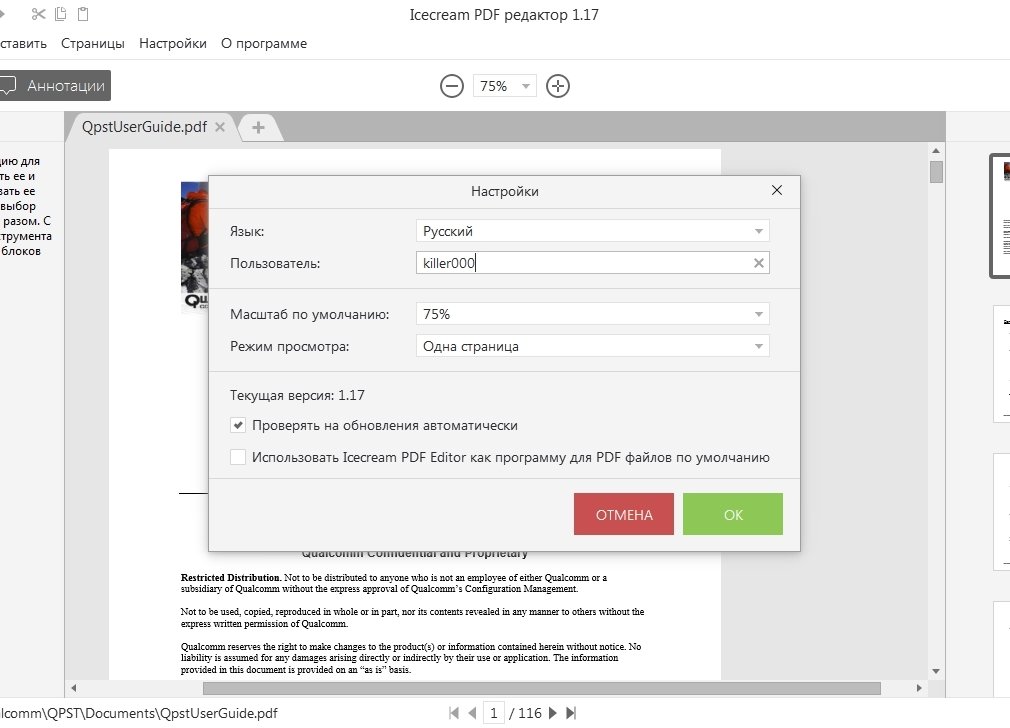Open the Настройки menu
This screenshot has width=1010, height=728.
coord(173,43)
